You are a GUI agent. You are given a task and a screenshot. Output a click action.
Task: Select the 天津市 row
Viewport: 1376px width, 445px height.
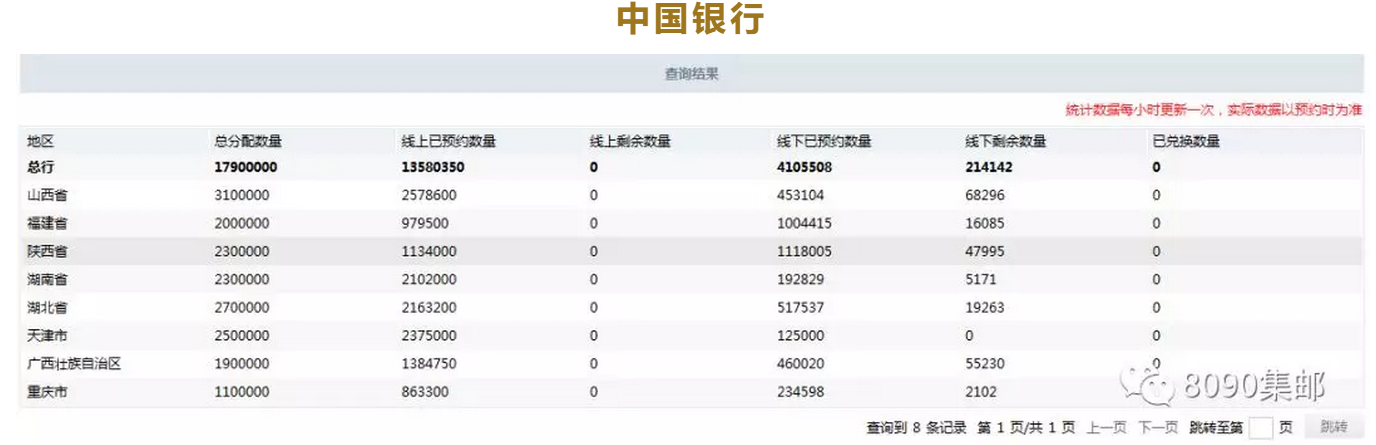pos(691,335)
